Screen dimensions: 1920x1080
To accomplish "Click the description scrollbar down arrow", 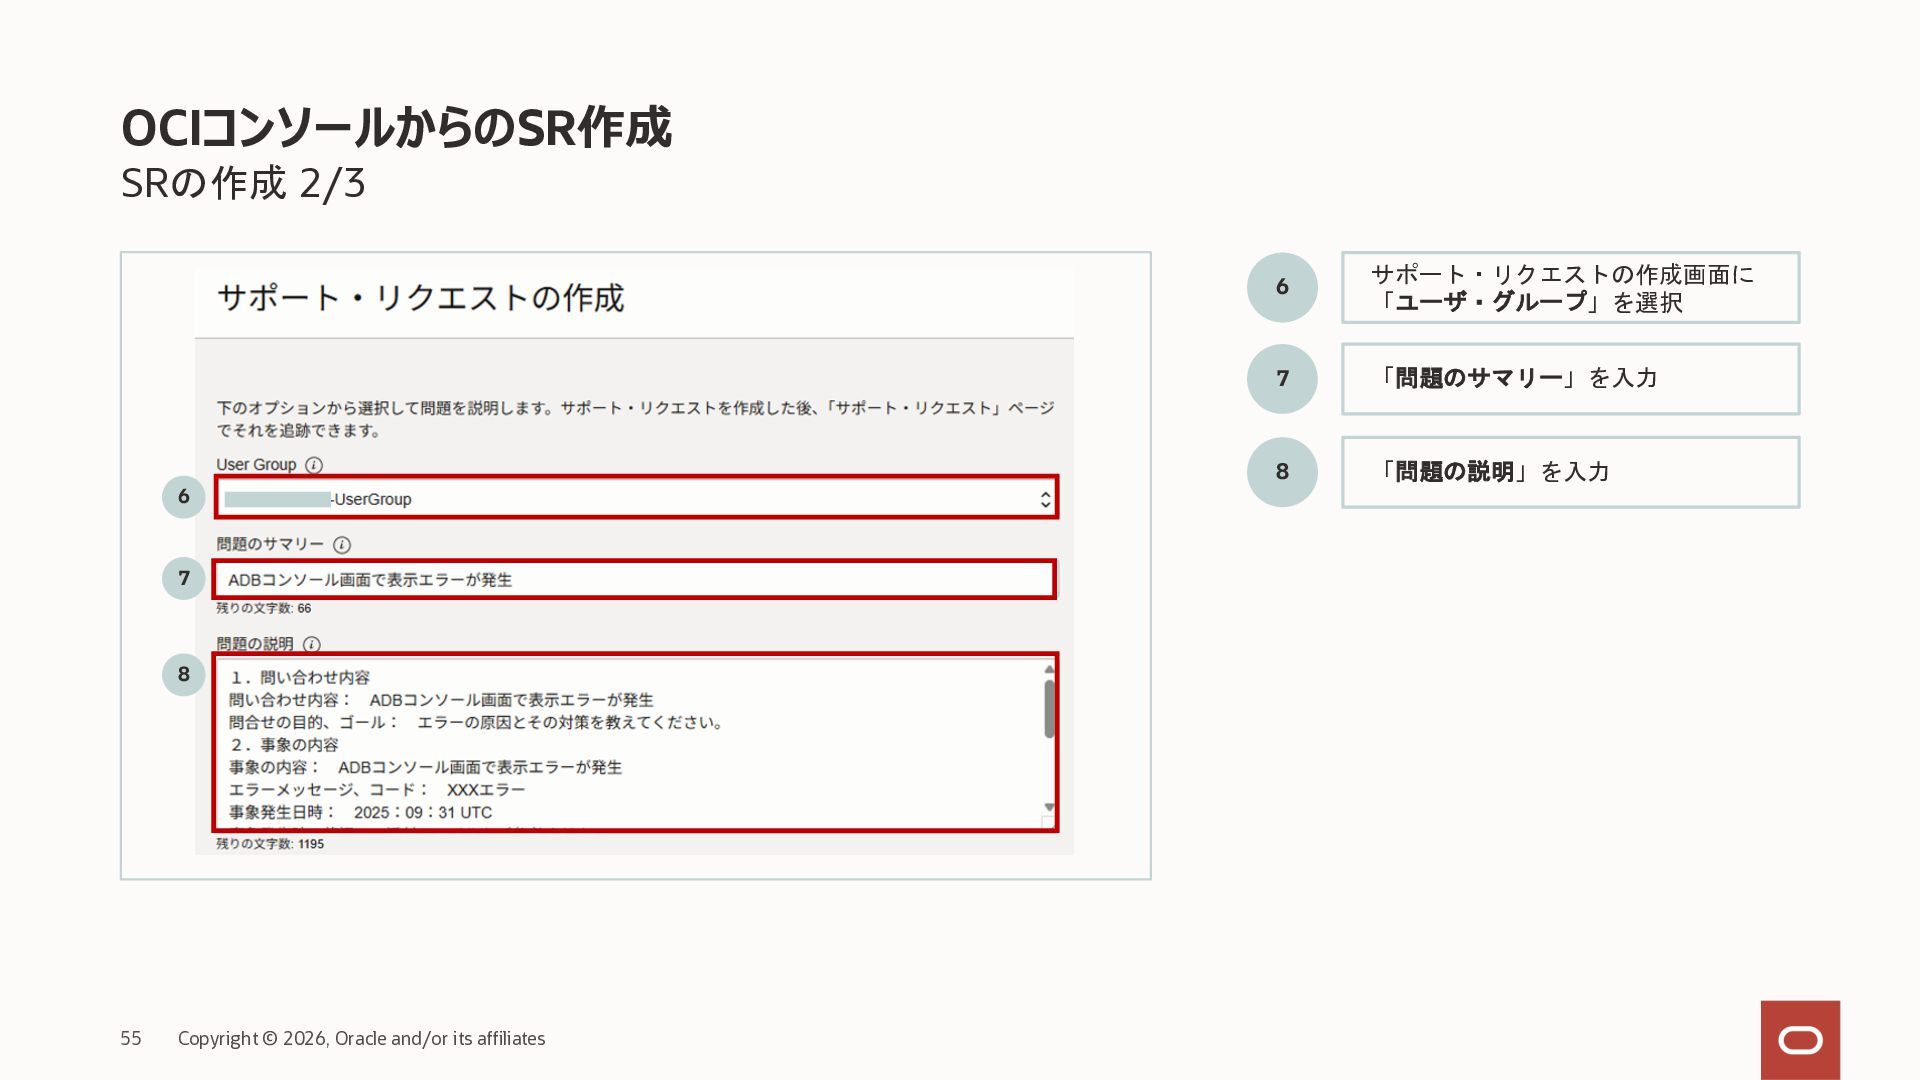I will tap(1049, 807).
